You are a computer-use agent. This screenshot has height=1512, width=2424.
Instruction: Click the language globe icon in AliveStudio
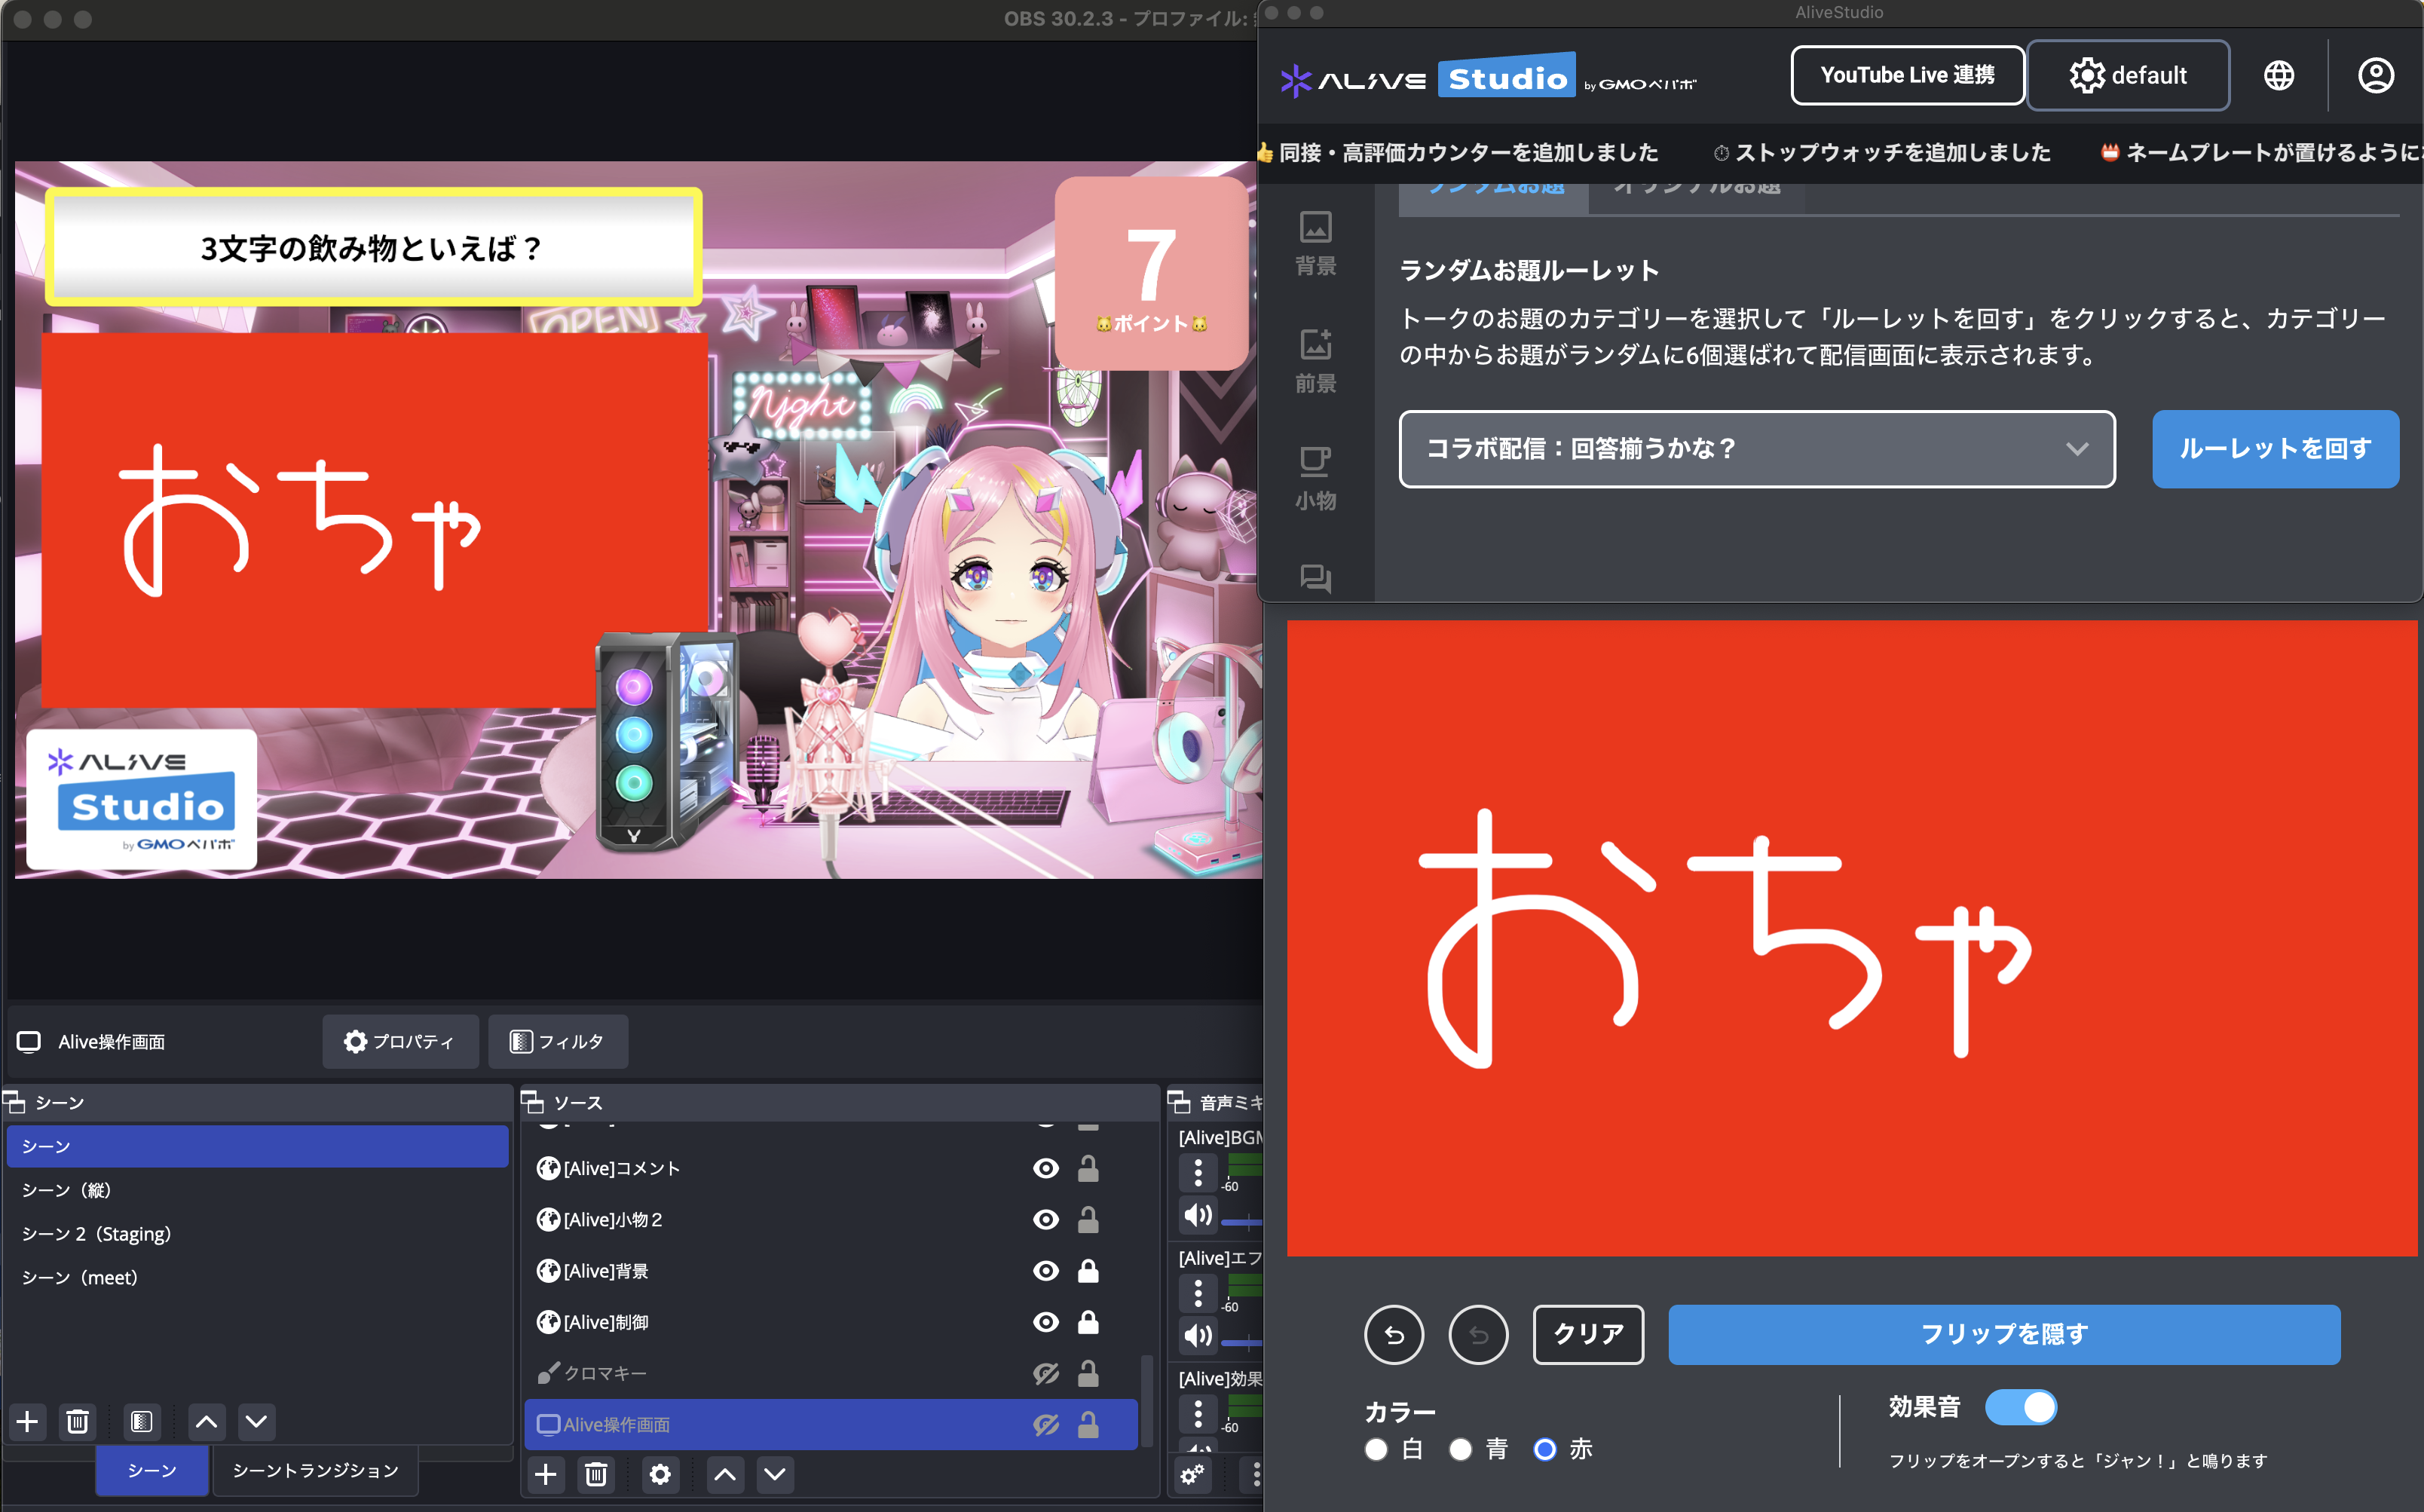click(2279, 75)
